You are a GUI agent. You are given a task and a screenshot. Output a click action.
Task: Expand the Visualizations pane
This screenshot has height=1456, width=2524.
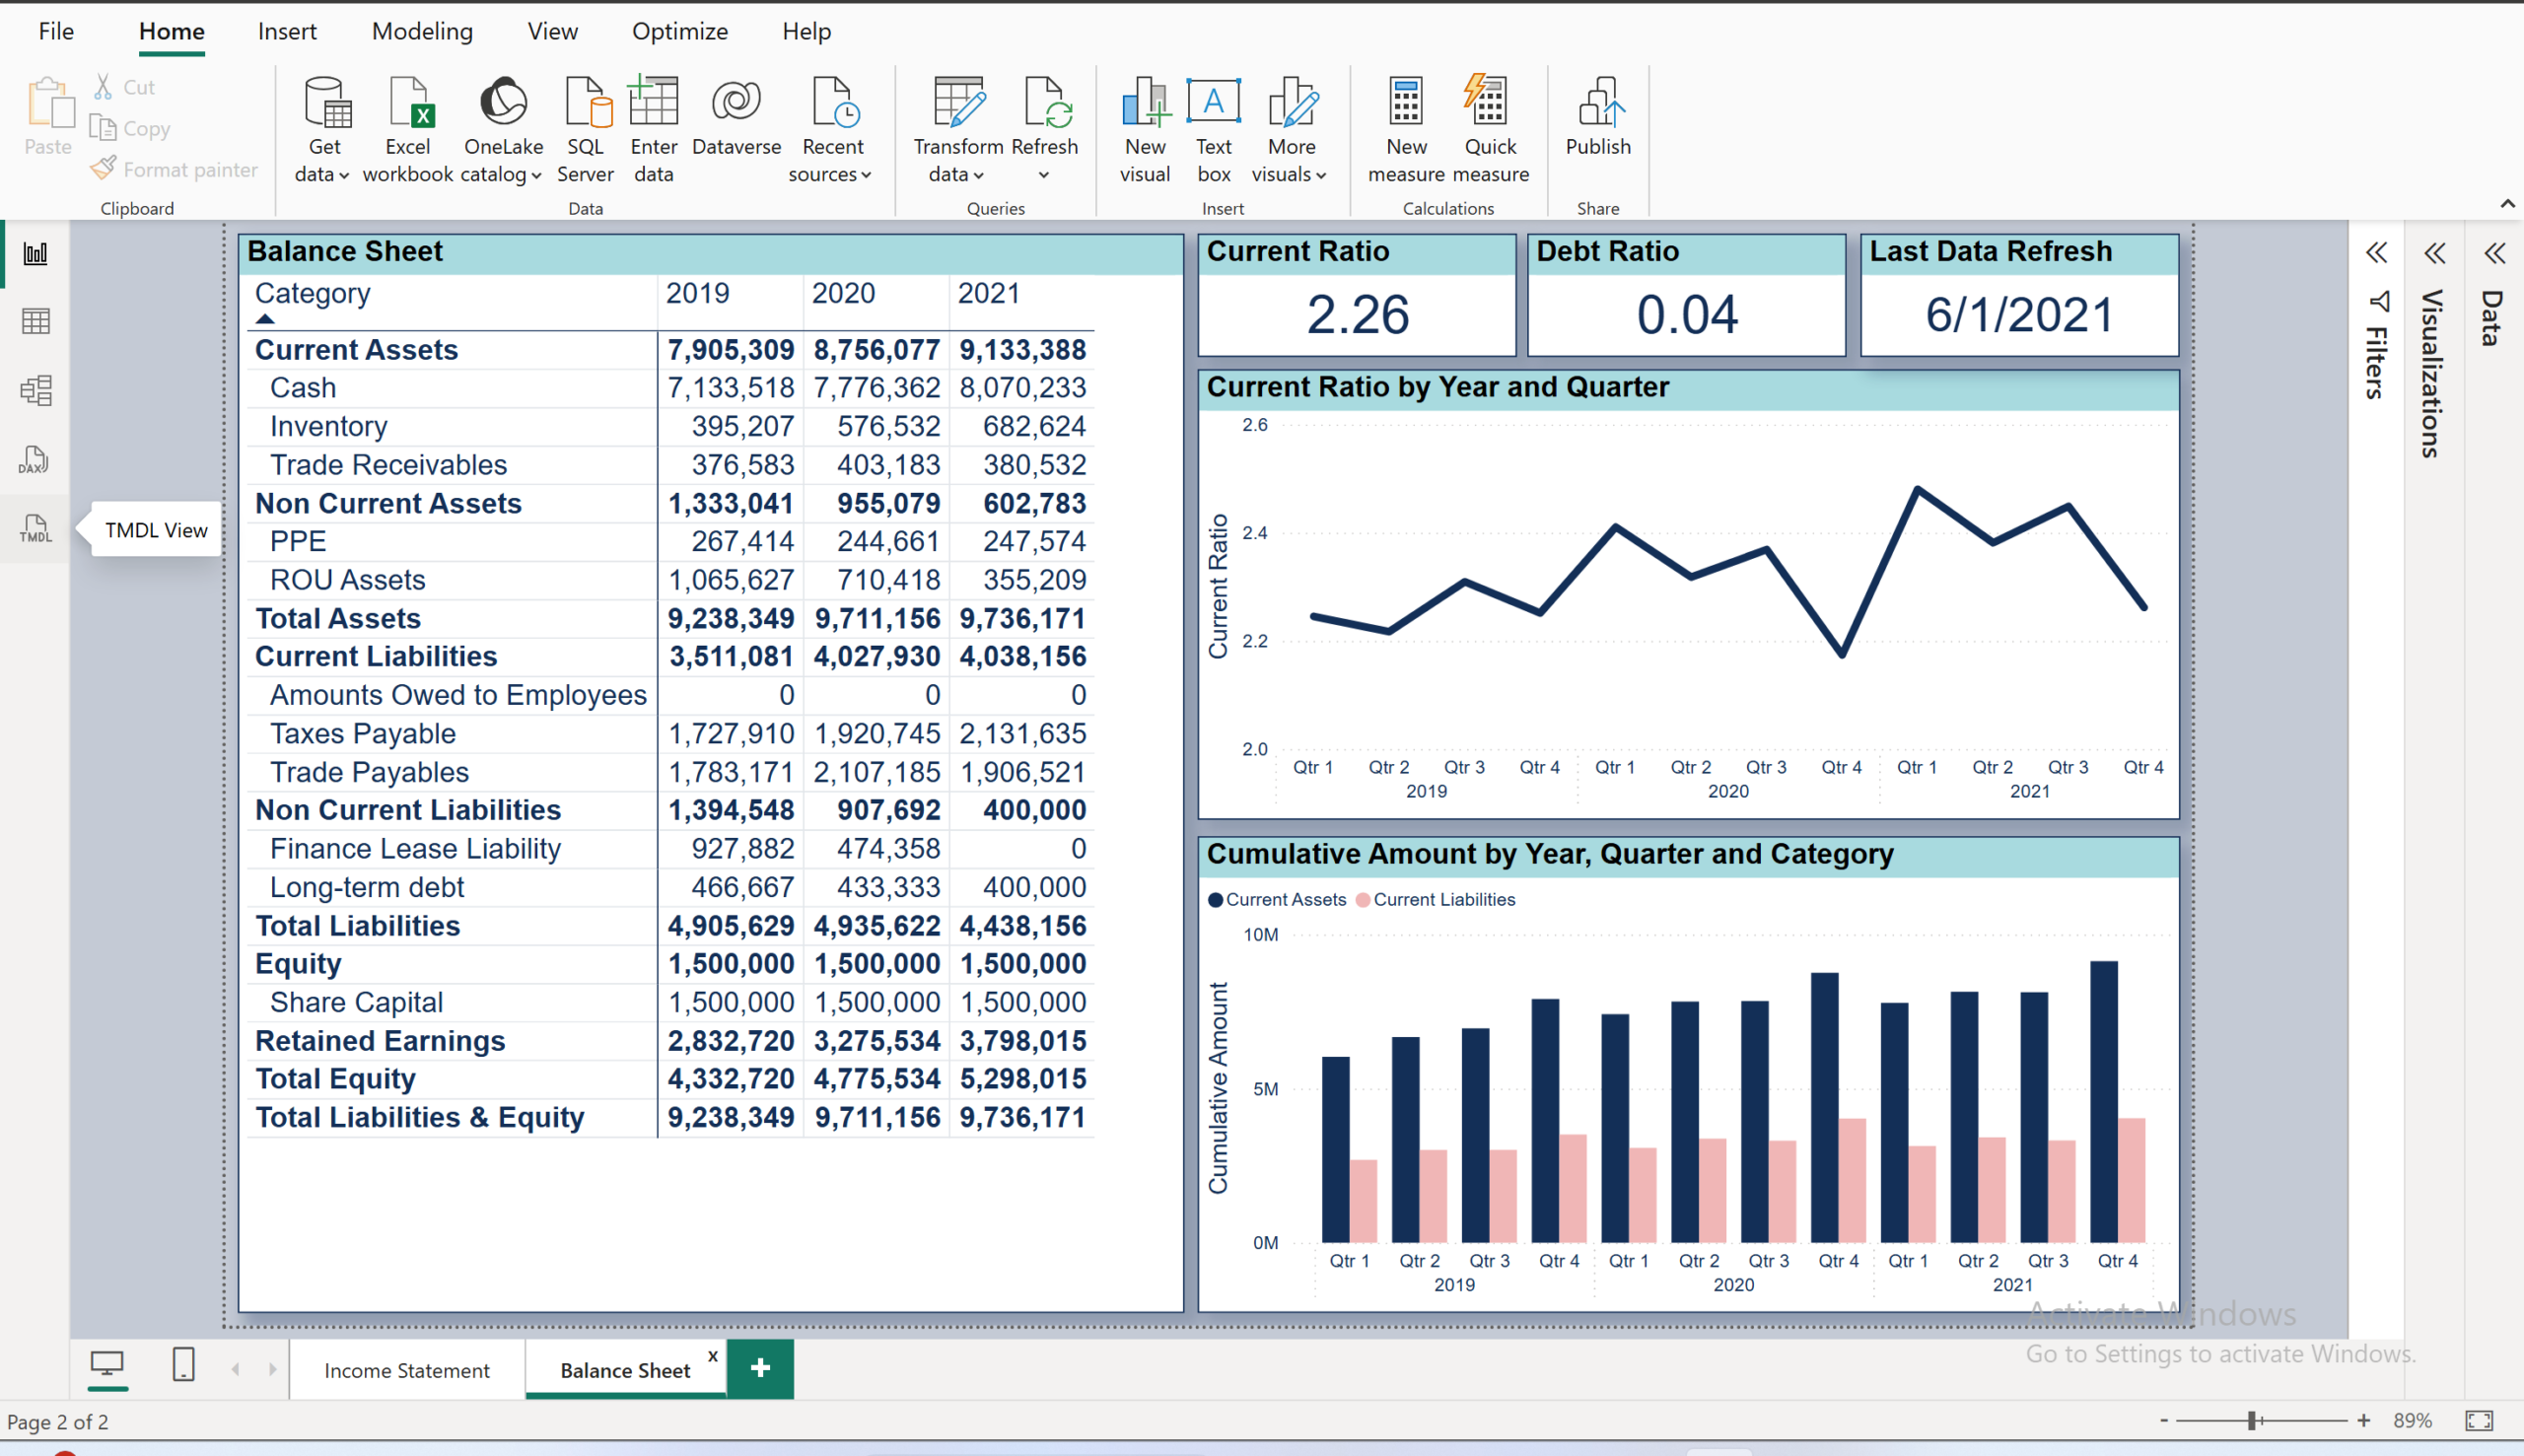point(2434,254)
